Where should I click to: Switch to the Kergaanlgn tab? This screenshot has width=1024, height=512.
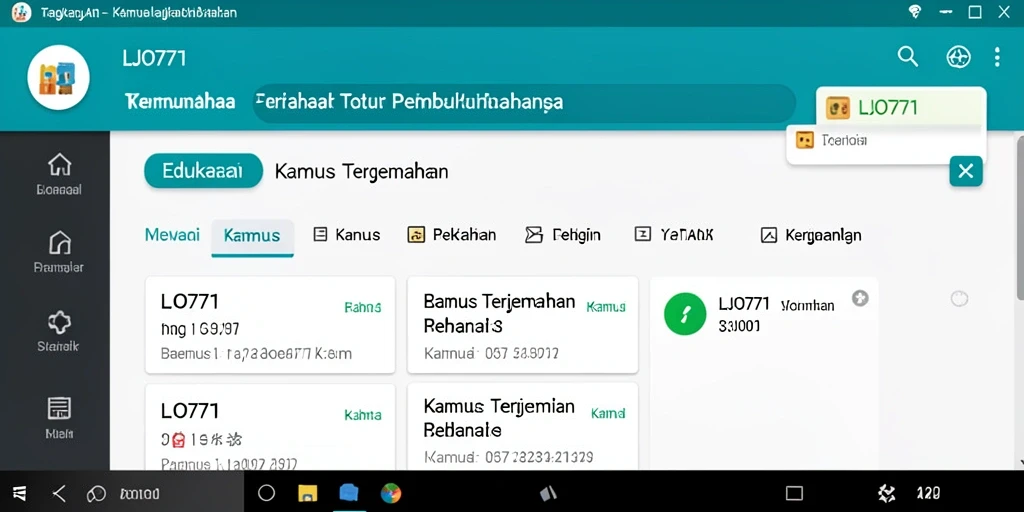click(x=811, y=235)
